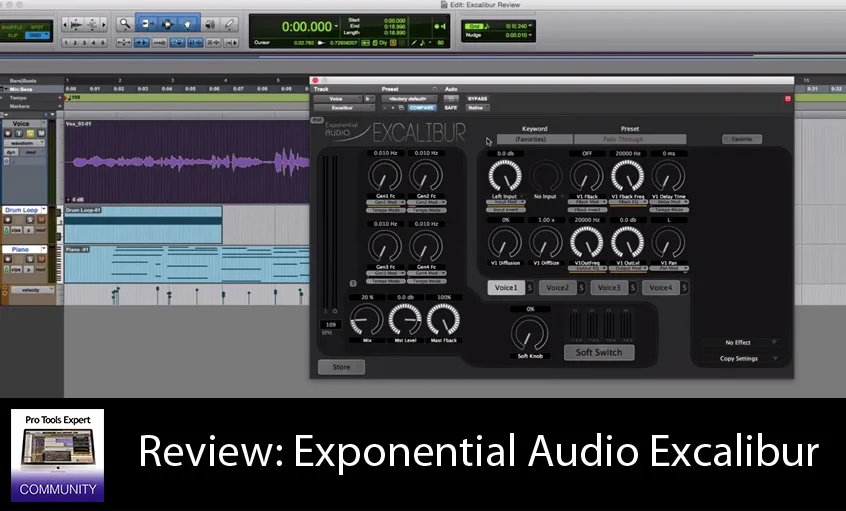Toggle Insertion Follows Playback button
This screenshot has width=846, height=511.
tap(231, 42)
